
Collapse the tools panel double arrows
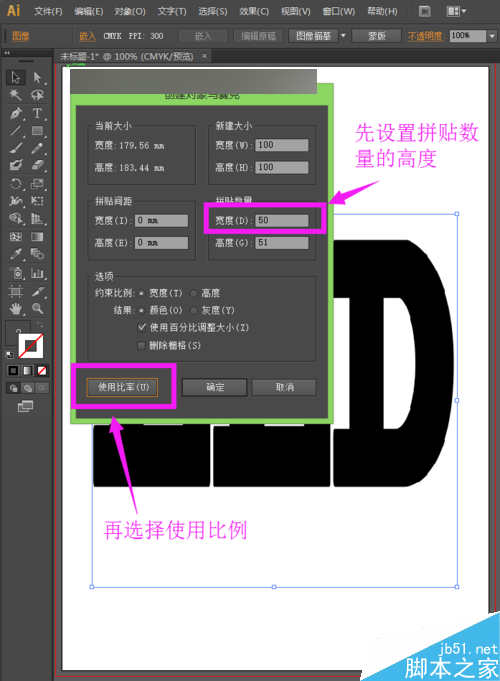tap(7, 53)
